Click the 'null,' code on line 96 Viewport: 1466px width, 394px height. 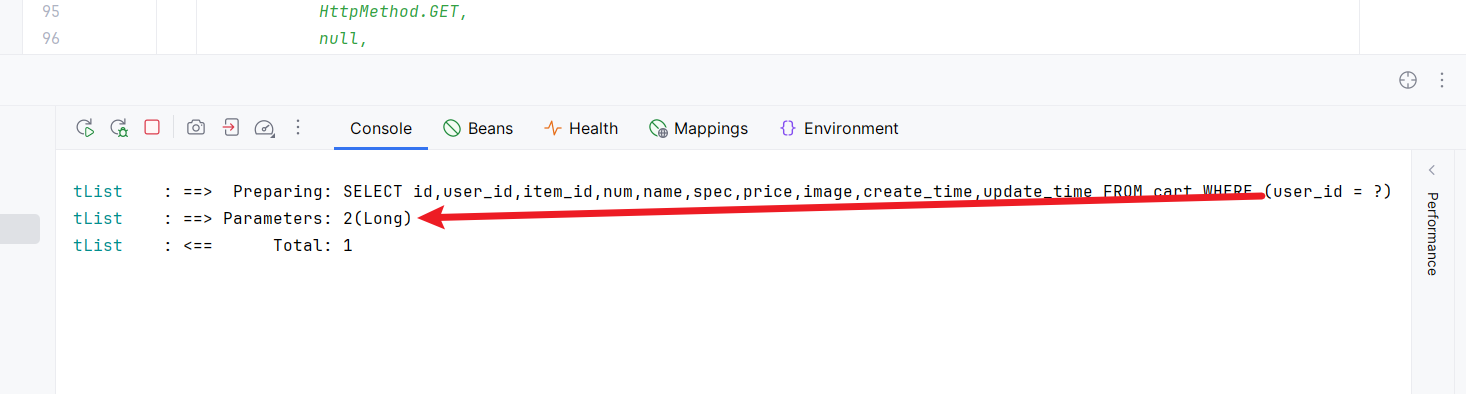point(344,39)
